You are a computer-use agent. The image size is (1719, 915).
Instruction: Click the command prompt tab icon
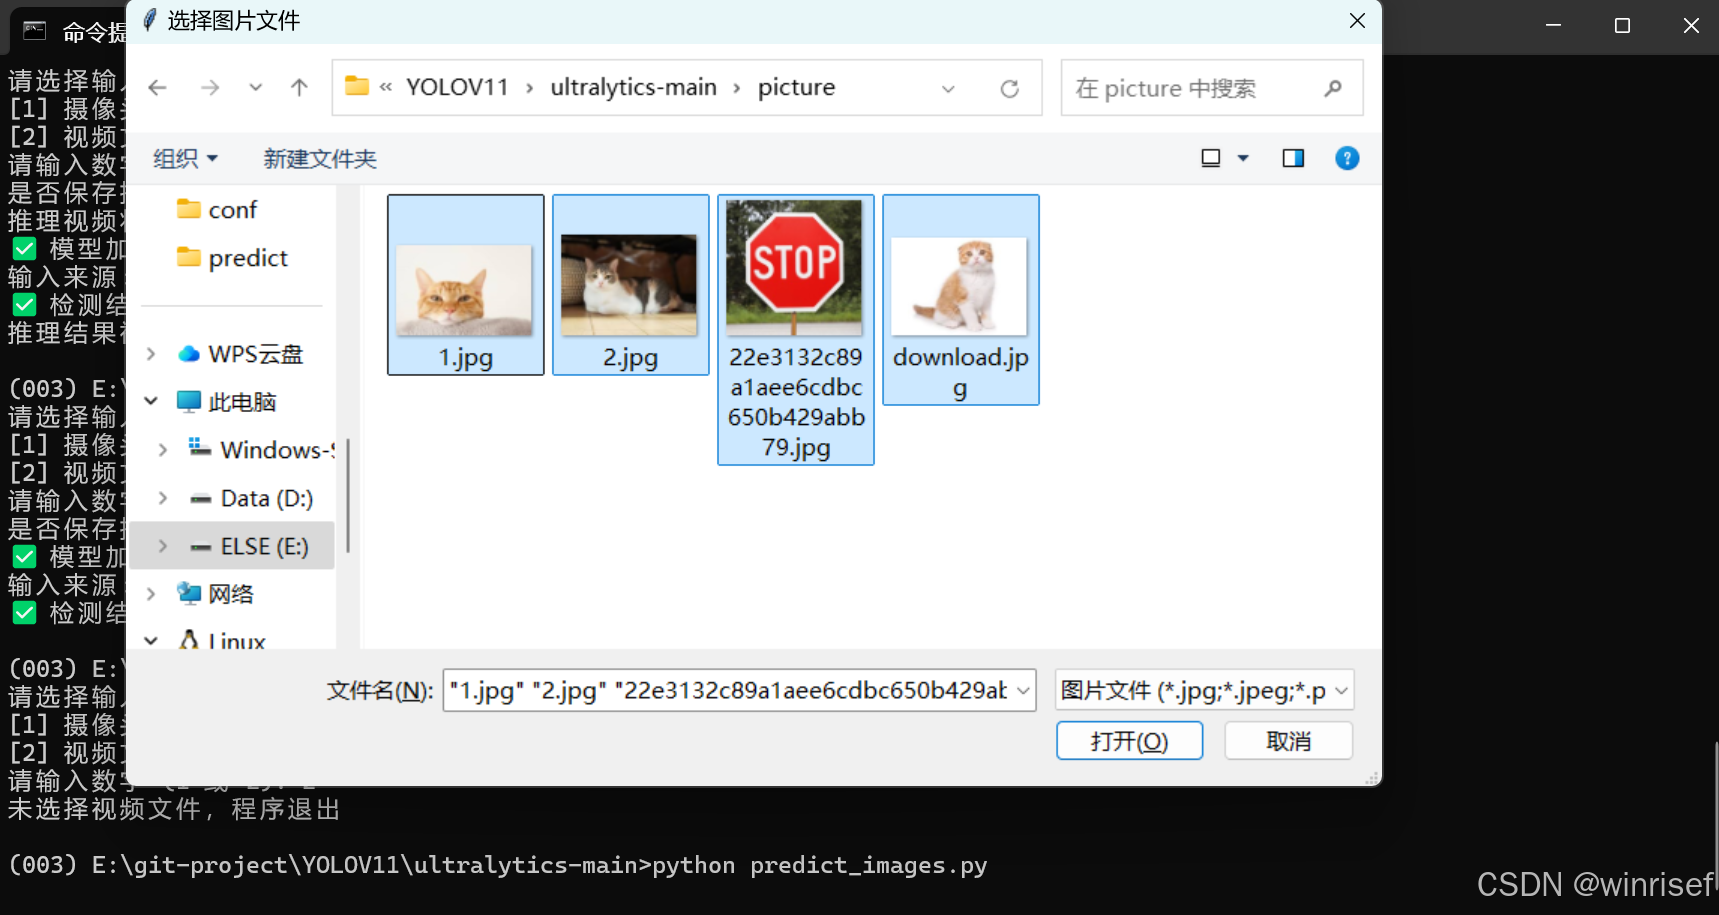[x=35, y=30]
